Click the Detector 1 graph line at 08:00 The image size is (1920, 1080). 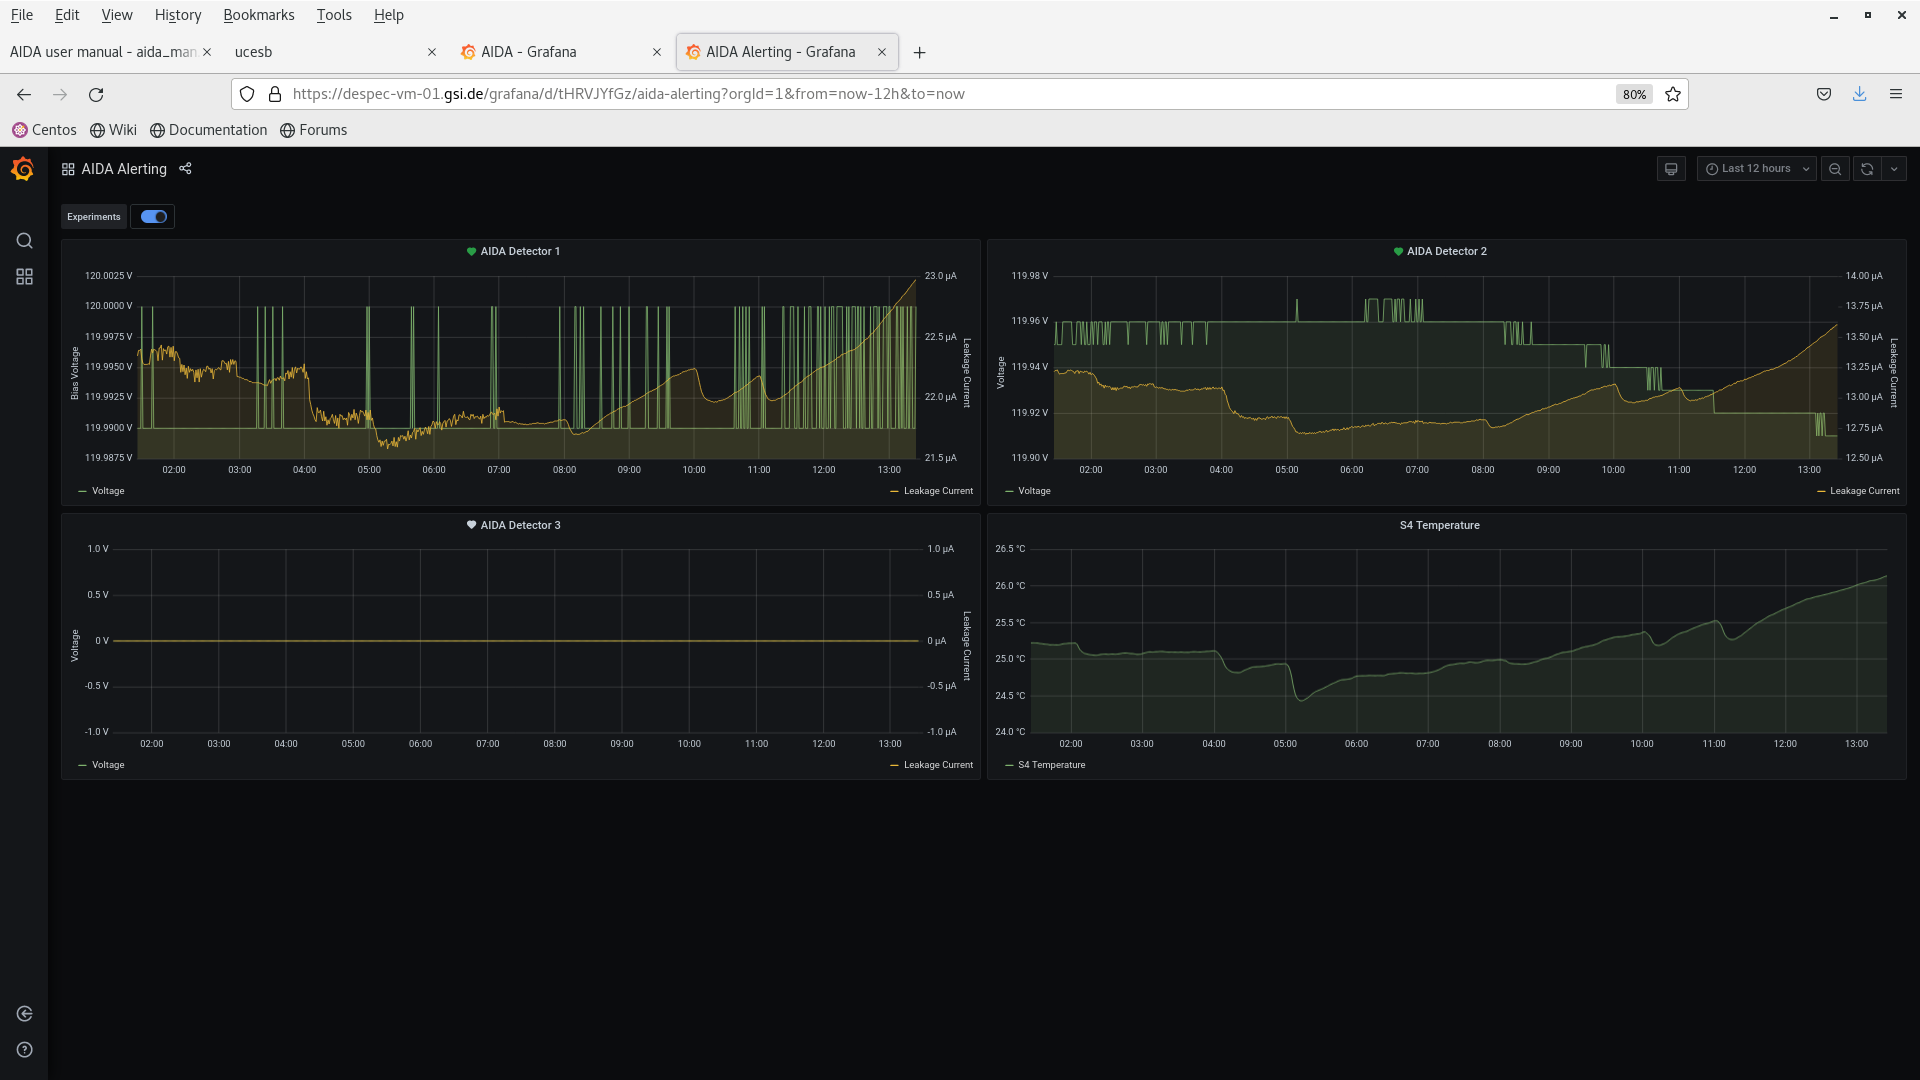click(x=564, y=421)
